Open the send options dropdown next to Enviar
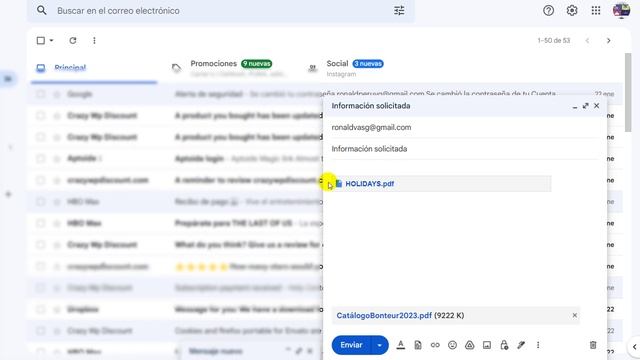 (380, 345)
